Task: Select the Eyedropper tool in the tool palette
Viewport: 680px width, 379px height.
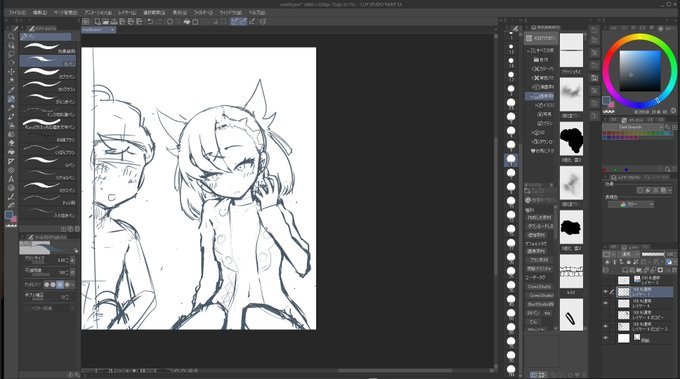Action: [x=11, y=90]
